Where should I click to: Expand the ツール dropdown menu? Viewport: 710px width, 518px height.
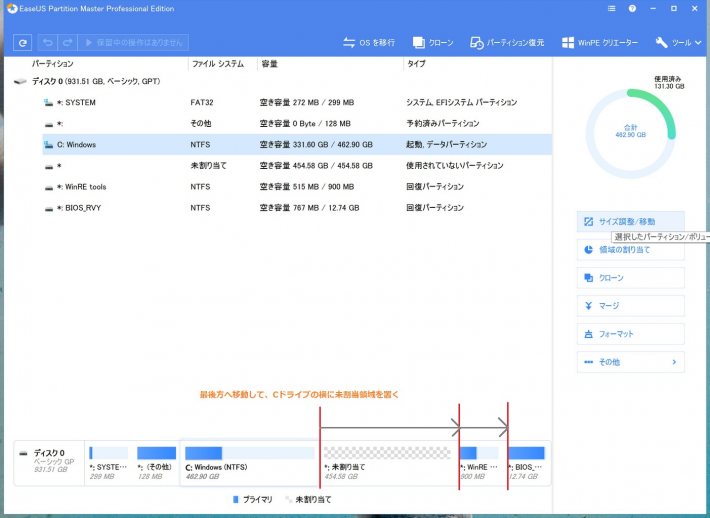pos(679,43)
